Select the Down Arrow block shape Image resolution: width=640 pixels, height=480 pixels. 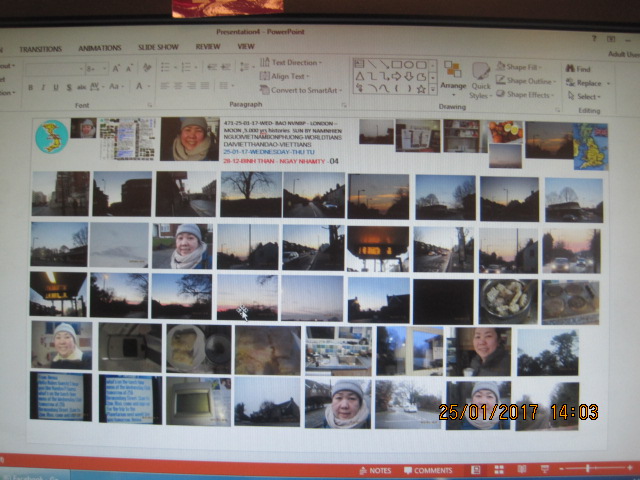(409, 77)
